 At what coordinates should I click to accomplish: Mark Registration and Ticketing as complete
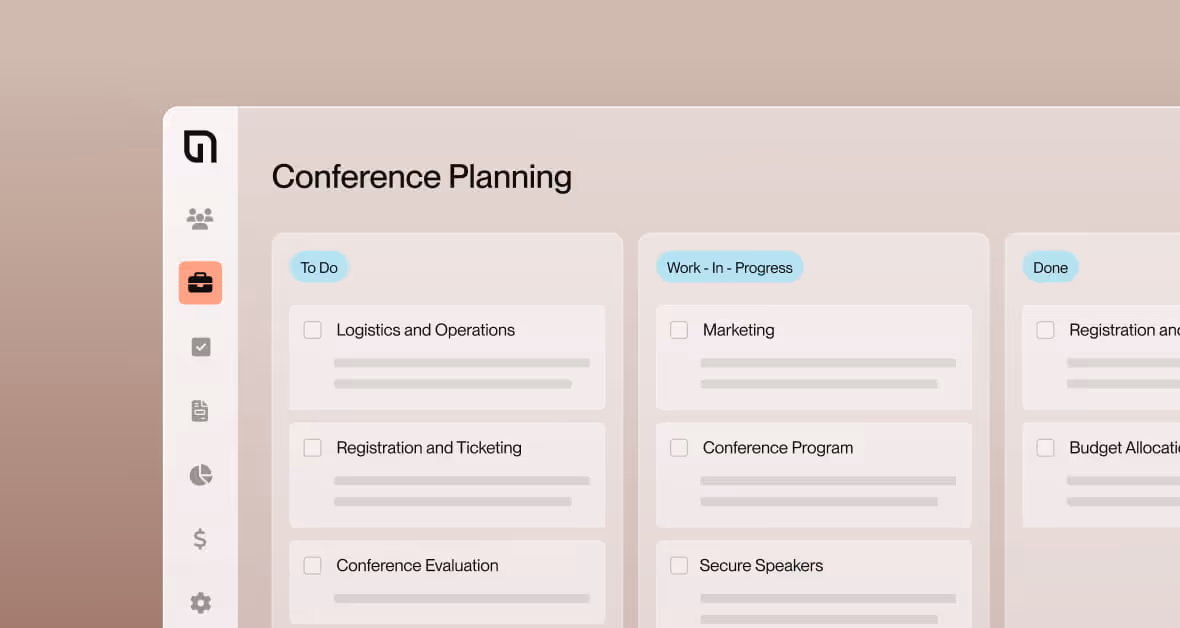312,447
